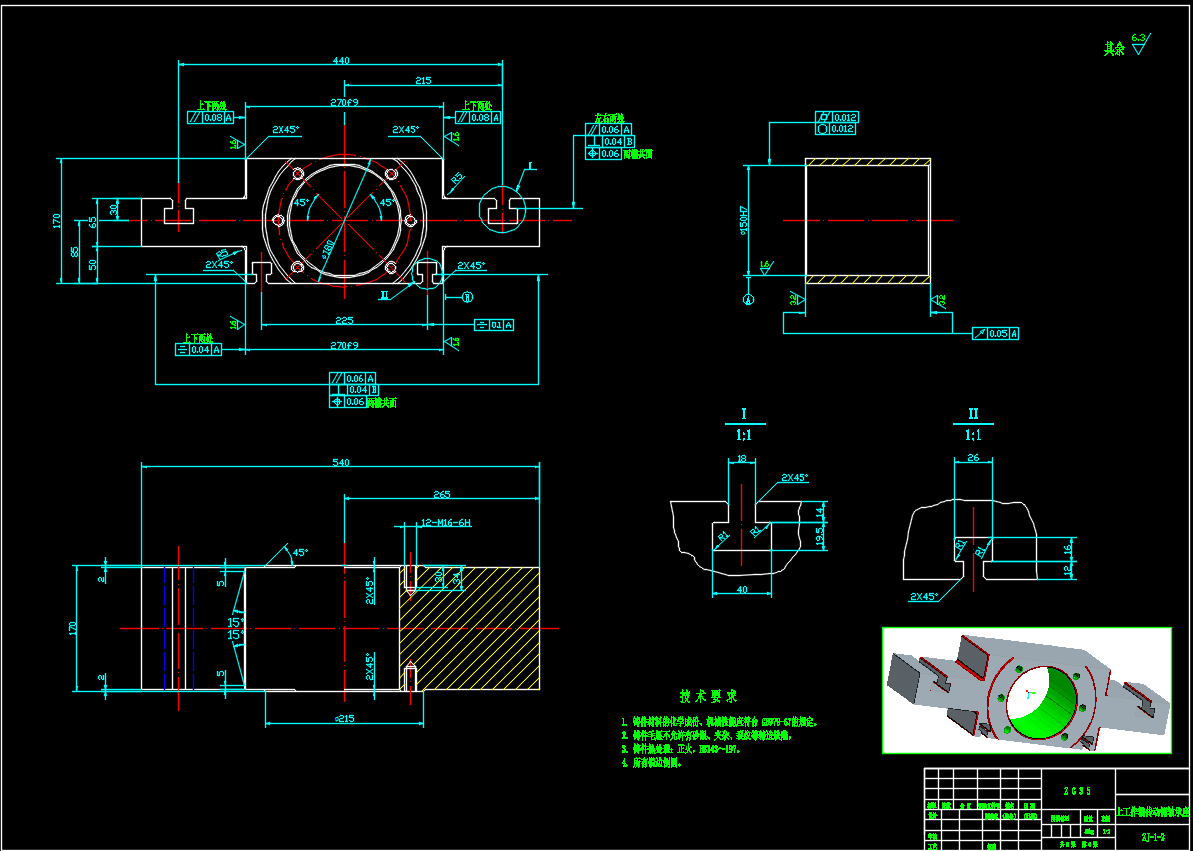The height and width of the screenshot is (851, 1193).
Task: Click the detail circle marked I
Action: [502, 207]
